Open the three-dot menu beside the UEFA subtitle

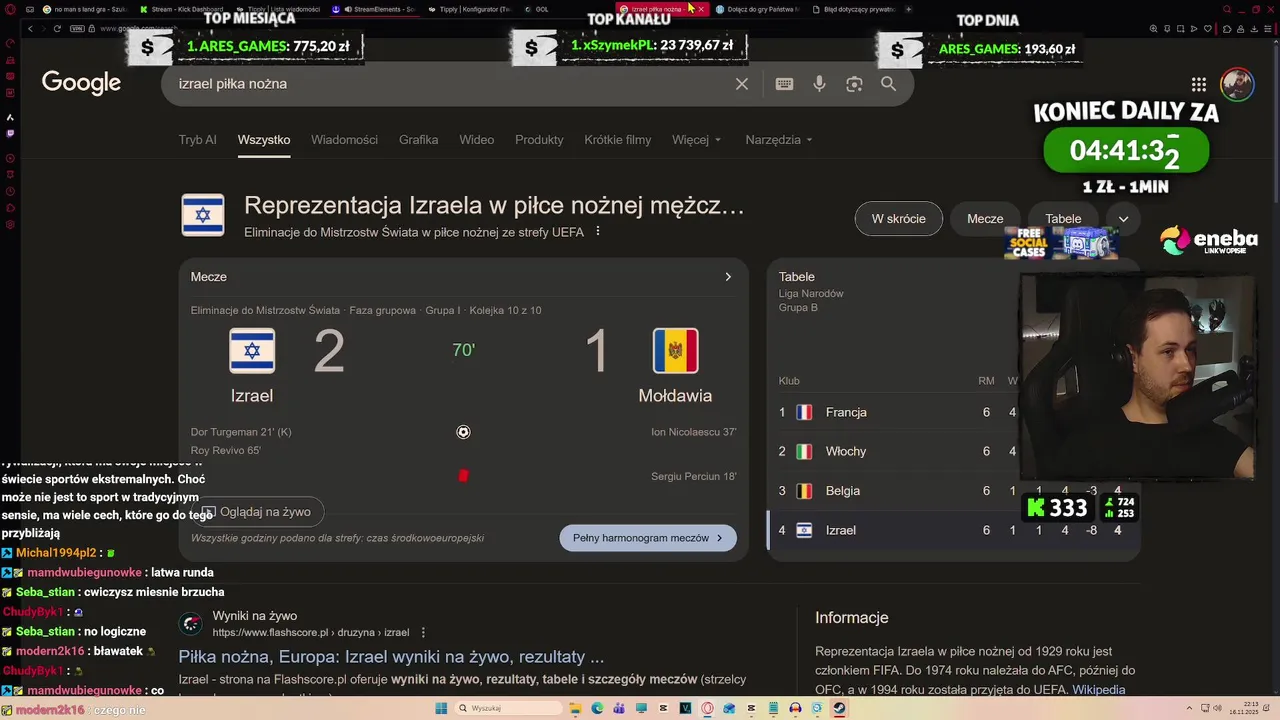[598, 232]
